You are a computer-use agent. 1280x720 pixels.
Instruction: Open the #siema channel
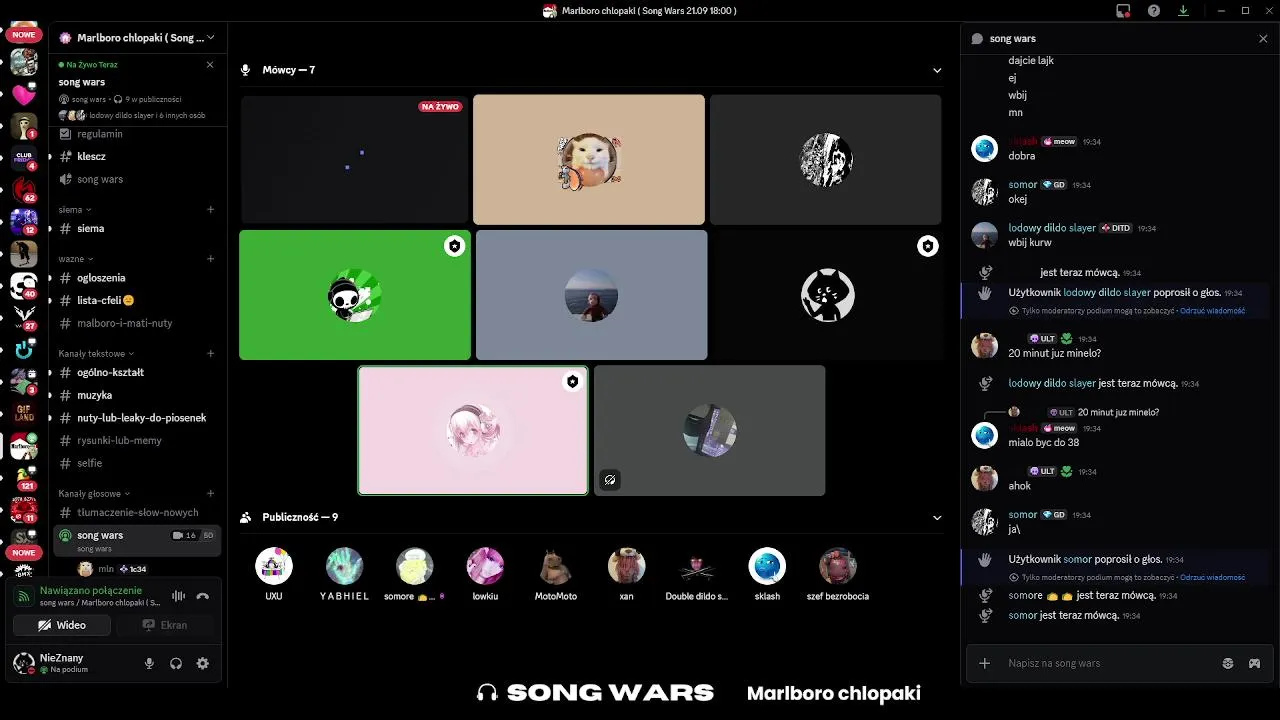(137, 228)
